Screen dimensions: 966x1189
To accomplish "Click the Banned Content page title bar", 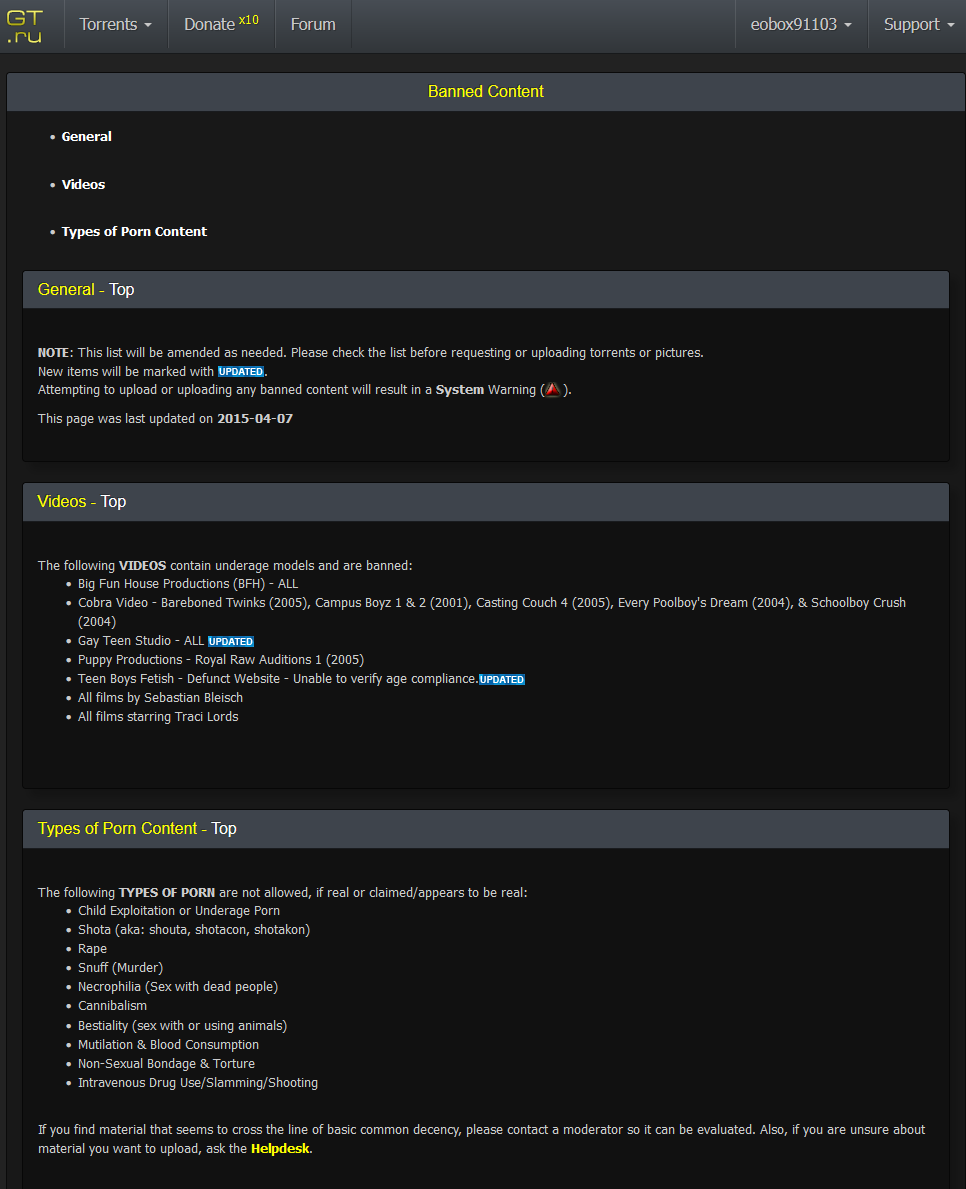I will pyautogui.click(x=485, y=91).
